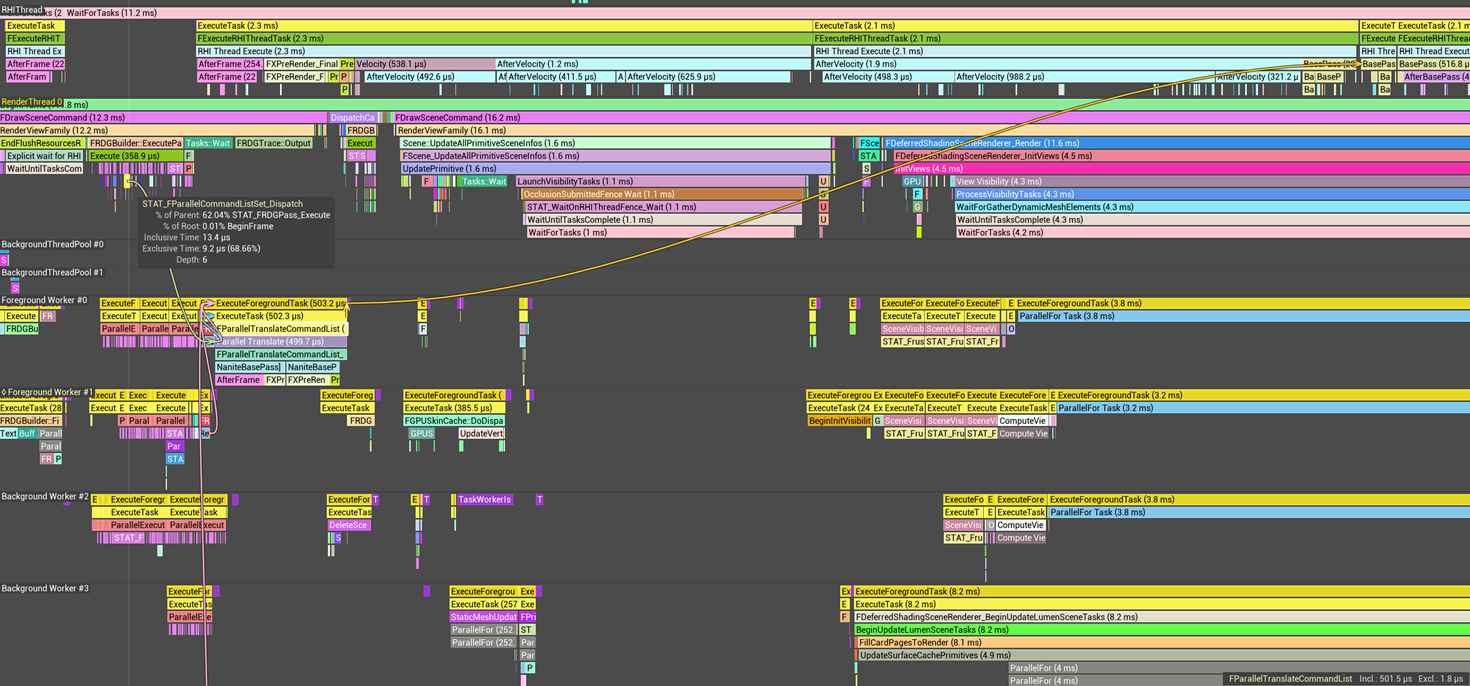
Task: Select the Foreground Worker #0 track label
Action: pyautogui.click(x=45, y=300)
